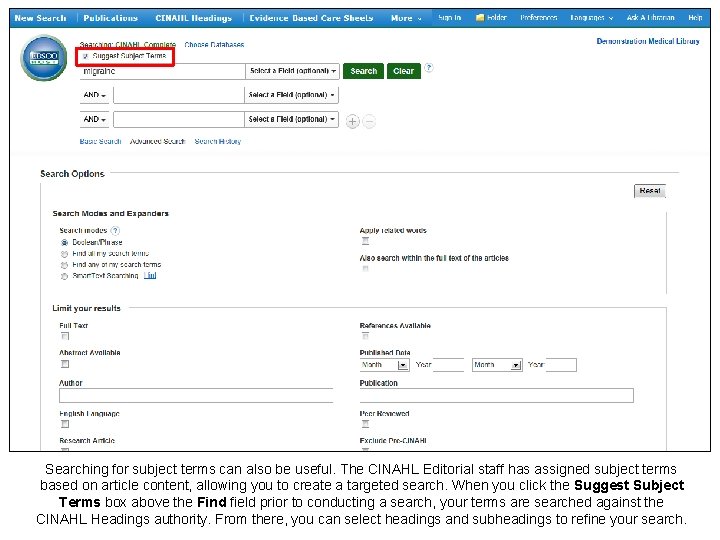Click the Demonstration Medical Library link
Image resolution: width=720 pixels, height=540 pixels.
[648, 41]
